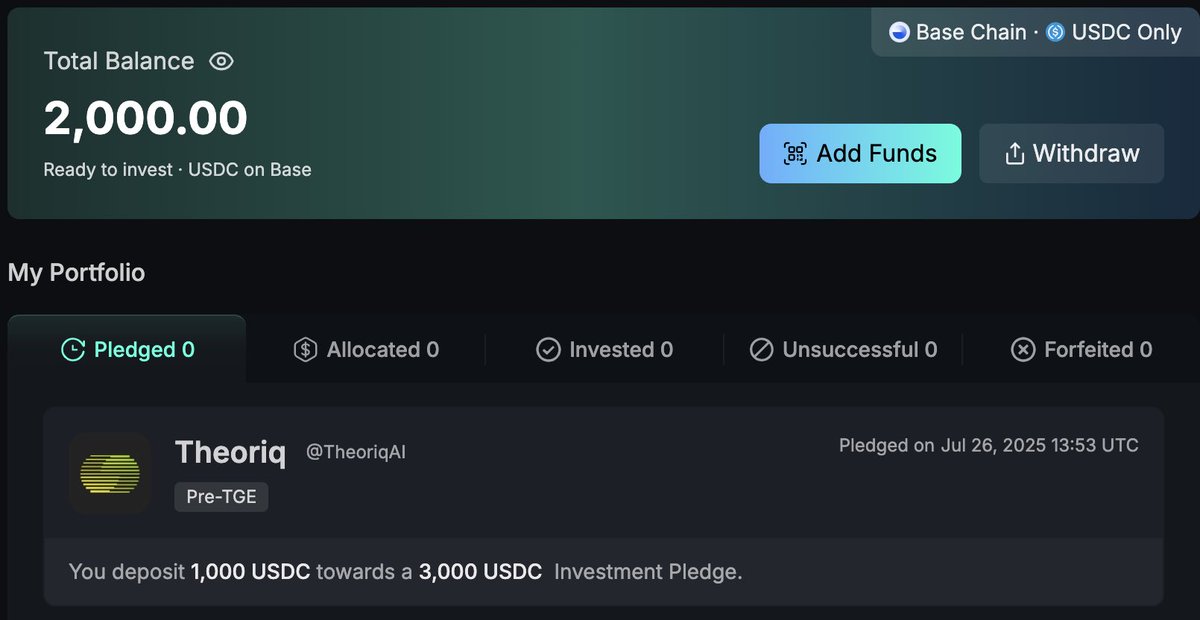
Task: Click the checkmark circle Invested icon
Action: click(548, 350)
